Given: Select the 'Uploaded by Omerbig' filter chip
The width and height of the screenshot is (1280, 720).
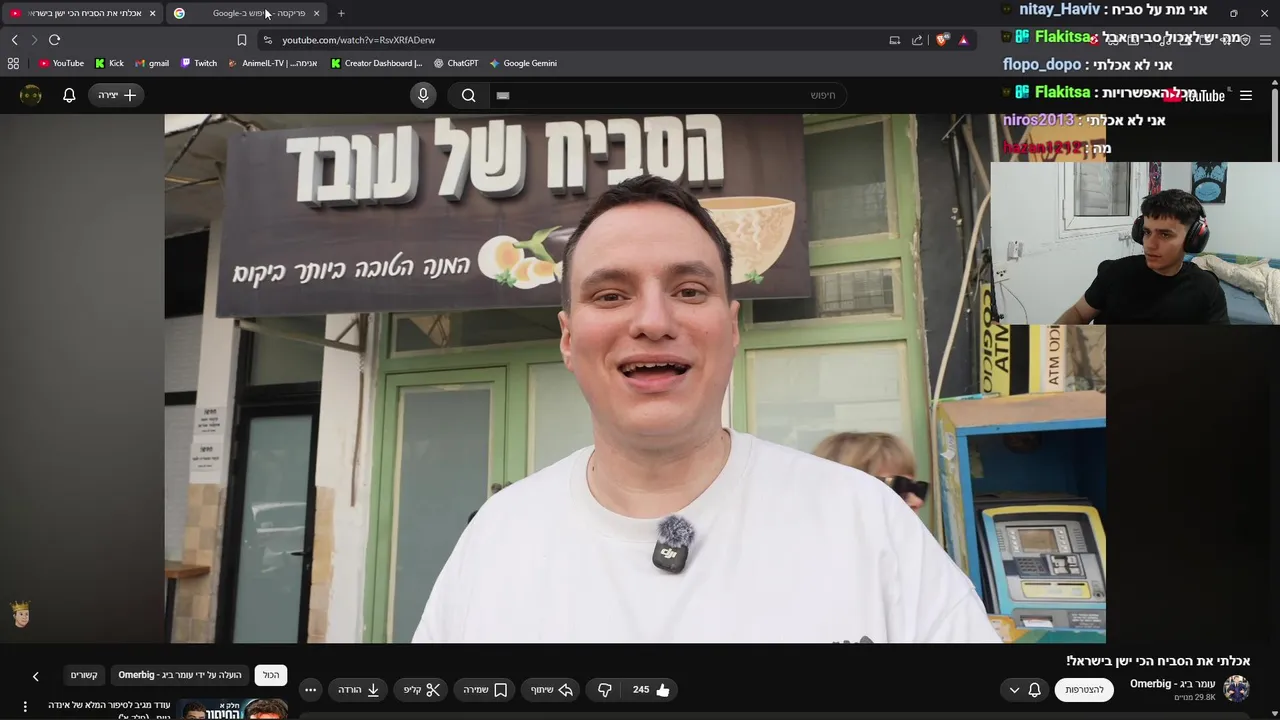Looking at the screenshot, I should [180, 675].
